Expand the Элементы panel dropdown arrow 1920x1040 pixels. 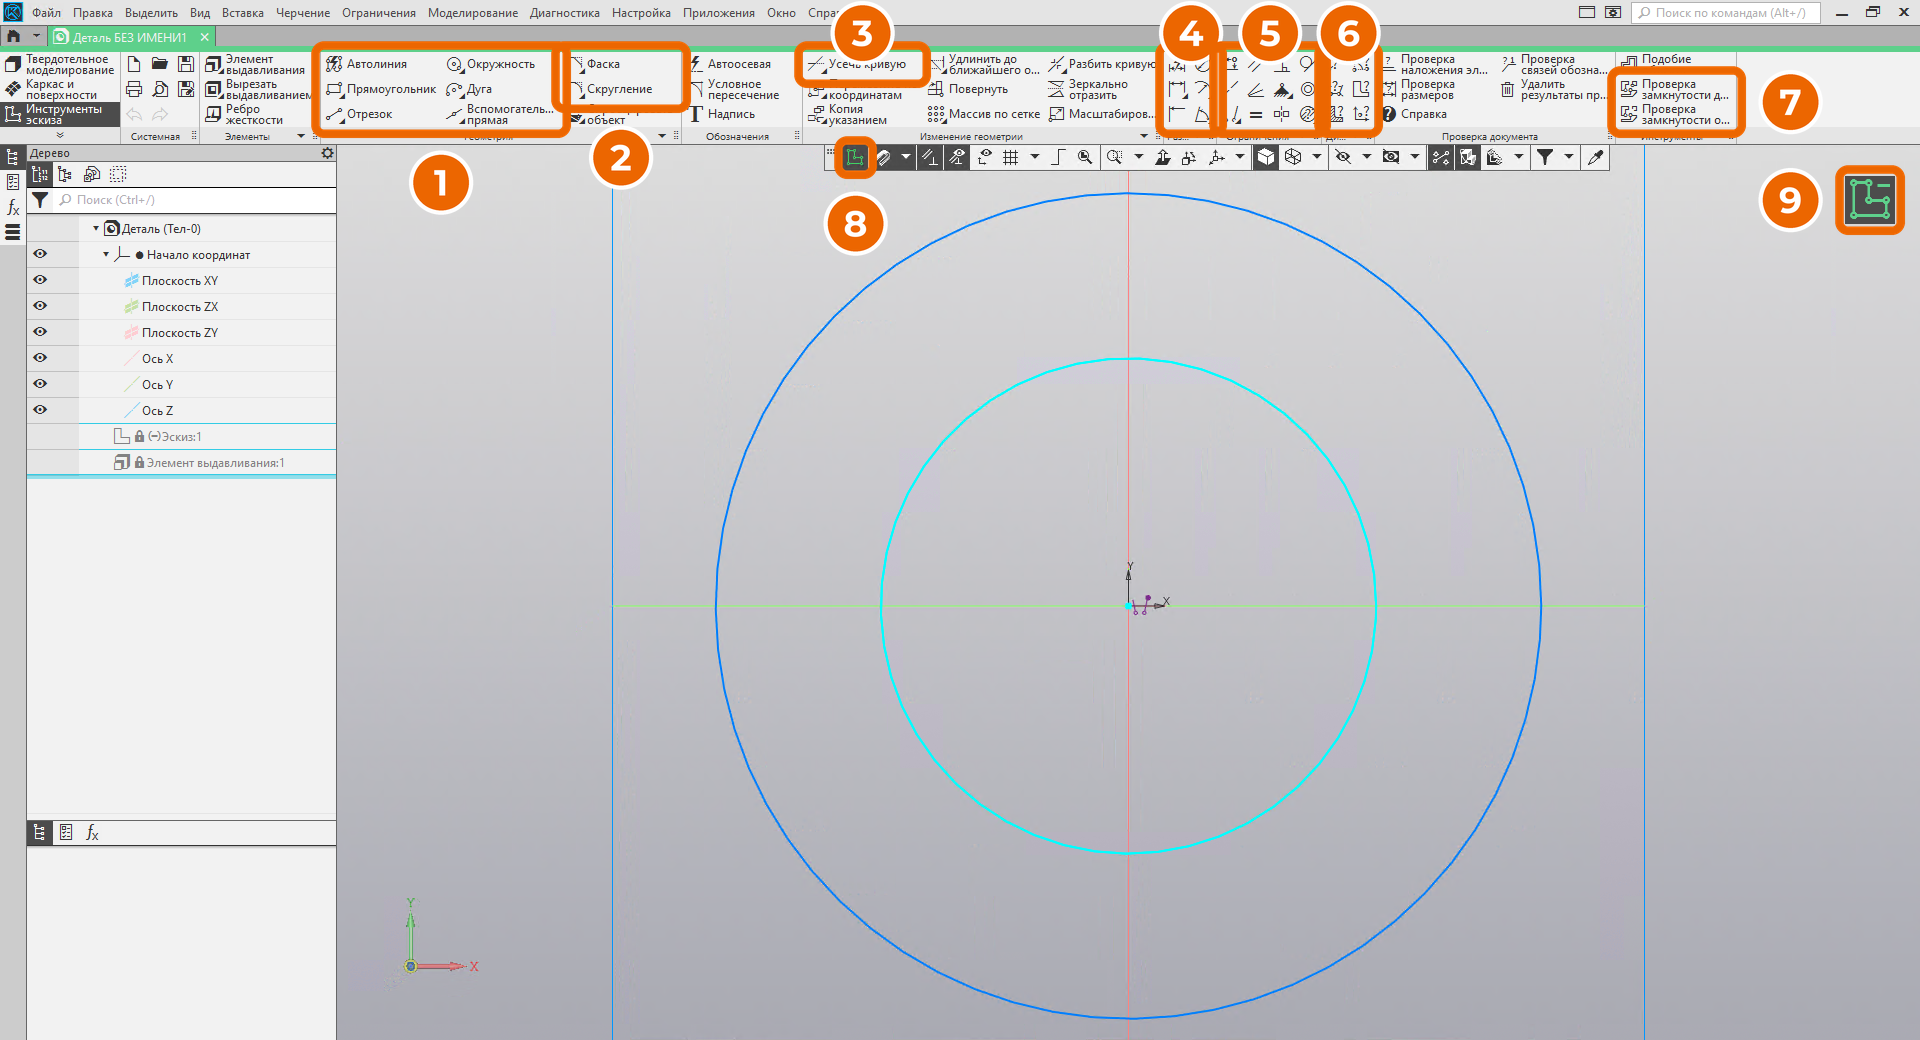tap(301, 136)
